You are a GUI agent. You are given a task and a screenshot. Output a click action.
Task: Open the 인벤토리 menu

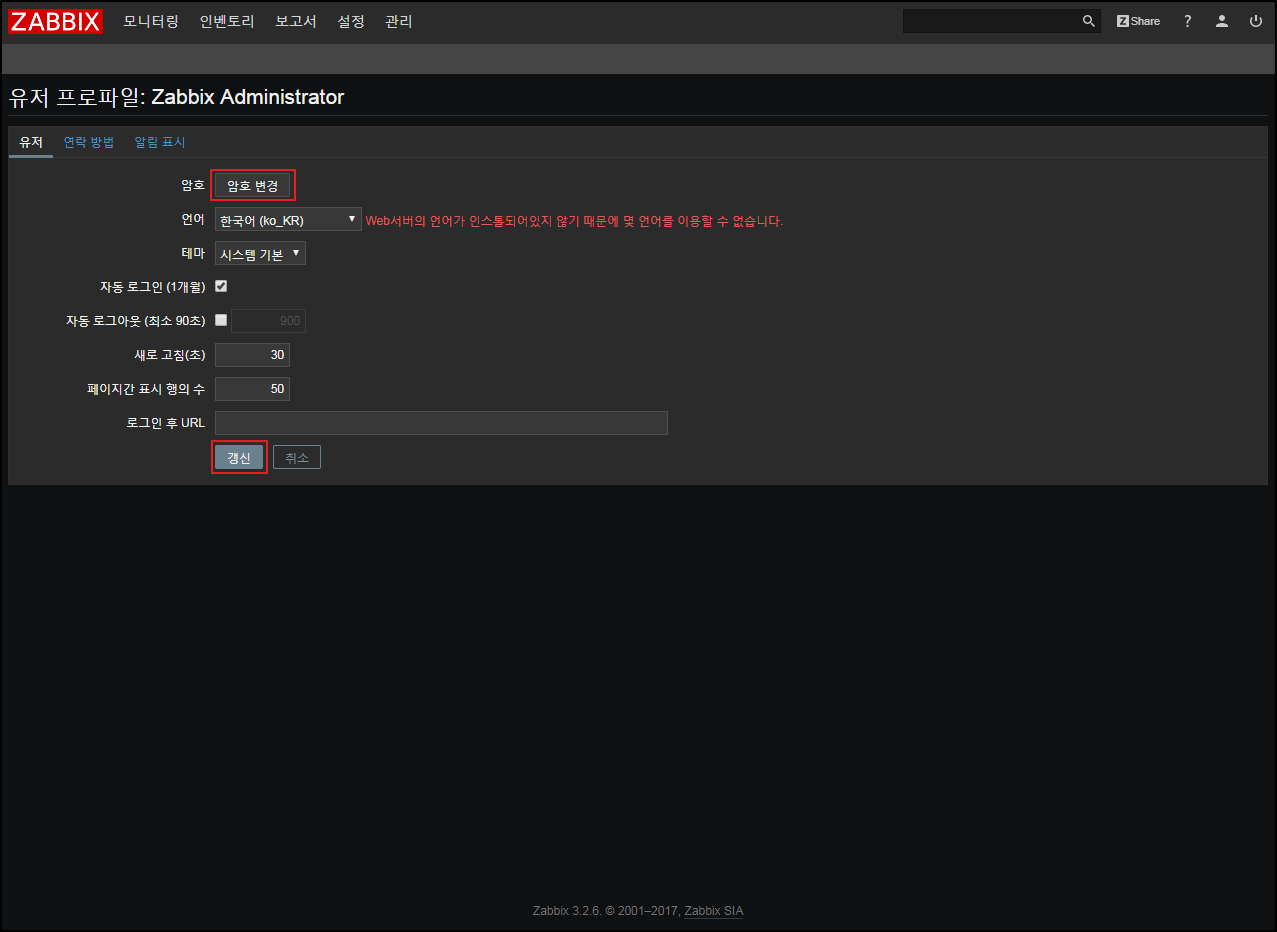(x=227, y=21)
